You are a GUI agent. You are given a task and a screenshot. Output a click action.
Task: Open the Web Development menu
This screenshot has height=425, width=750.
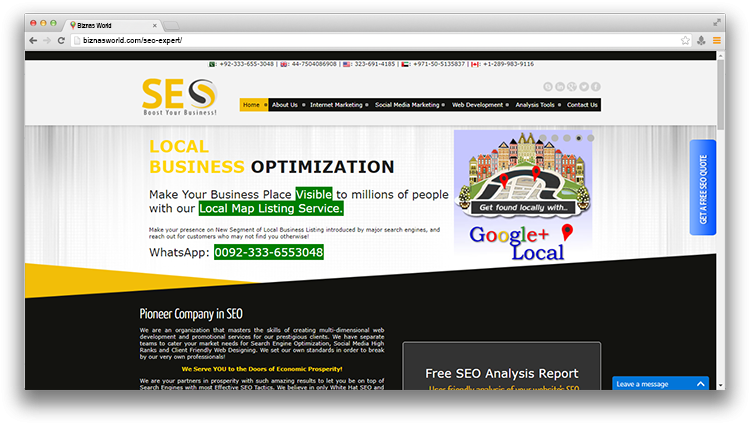478,105
